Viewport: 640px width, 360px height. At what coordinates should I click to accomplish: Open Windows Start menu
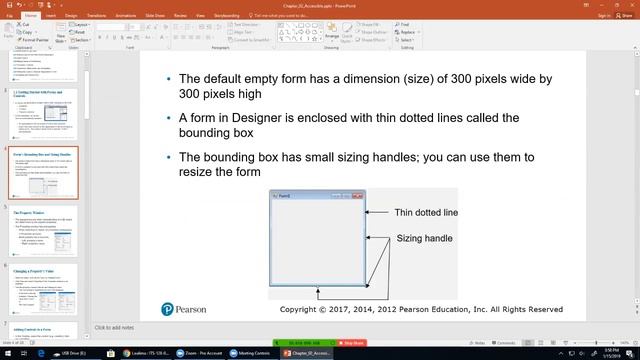[x=8, y=353]
